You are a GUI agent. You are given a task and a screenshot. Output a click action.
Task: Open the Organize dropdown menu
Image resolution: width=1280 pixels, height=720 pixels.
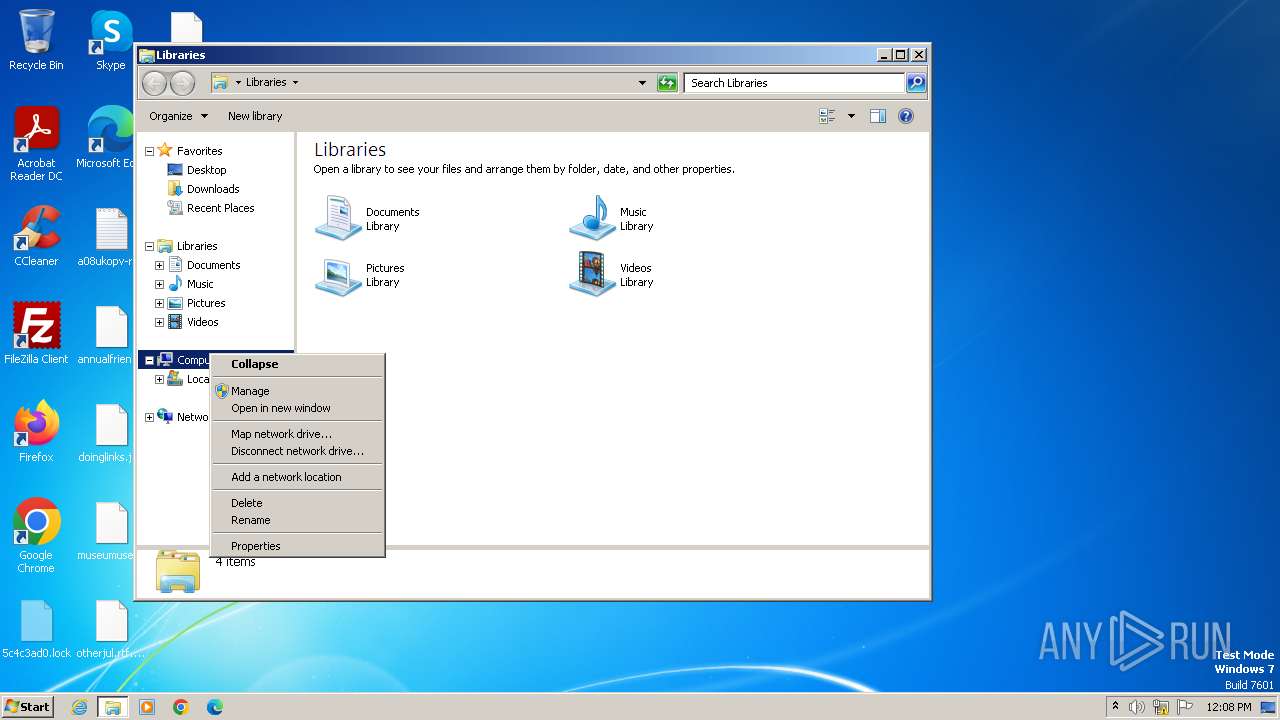(x=178, y=116)
